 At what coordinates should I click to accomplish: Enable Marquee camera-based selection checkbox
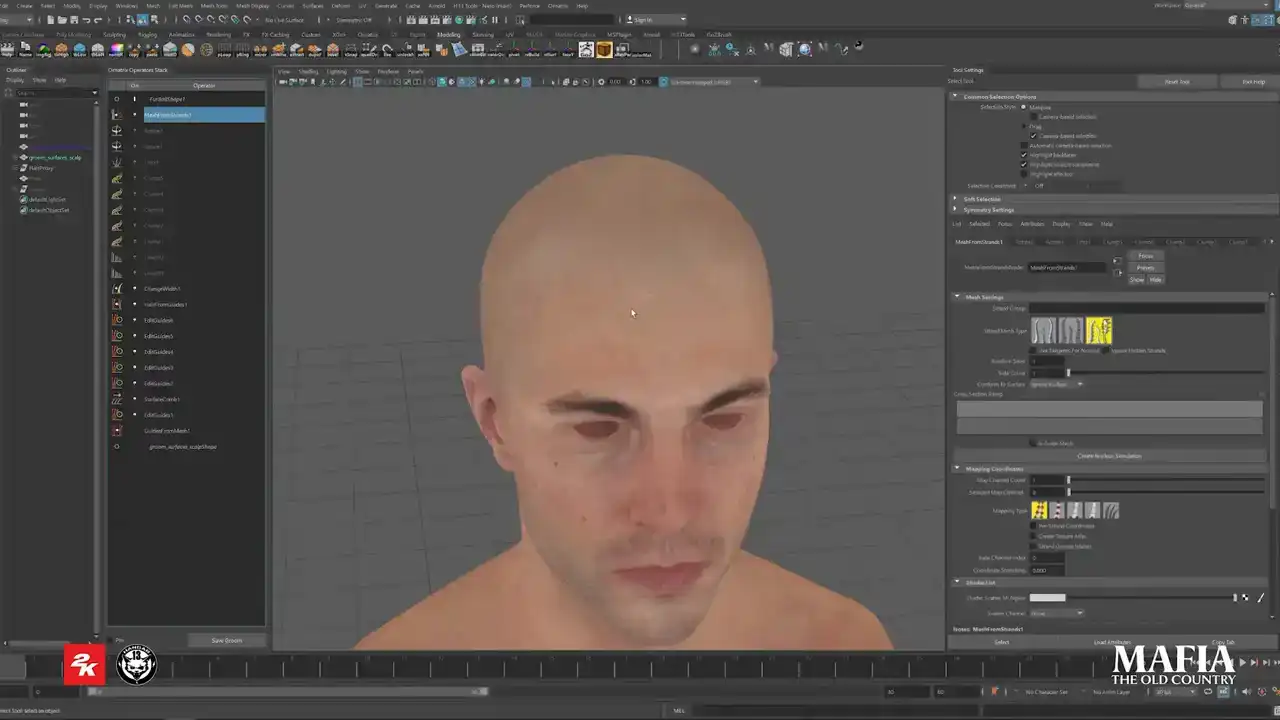point(1033,117)
